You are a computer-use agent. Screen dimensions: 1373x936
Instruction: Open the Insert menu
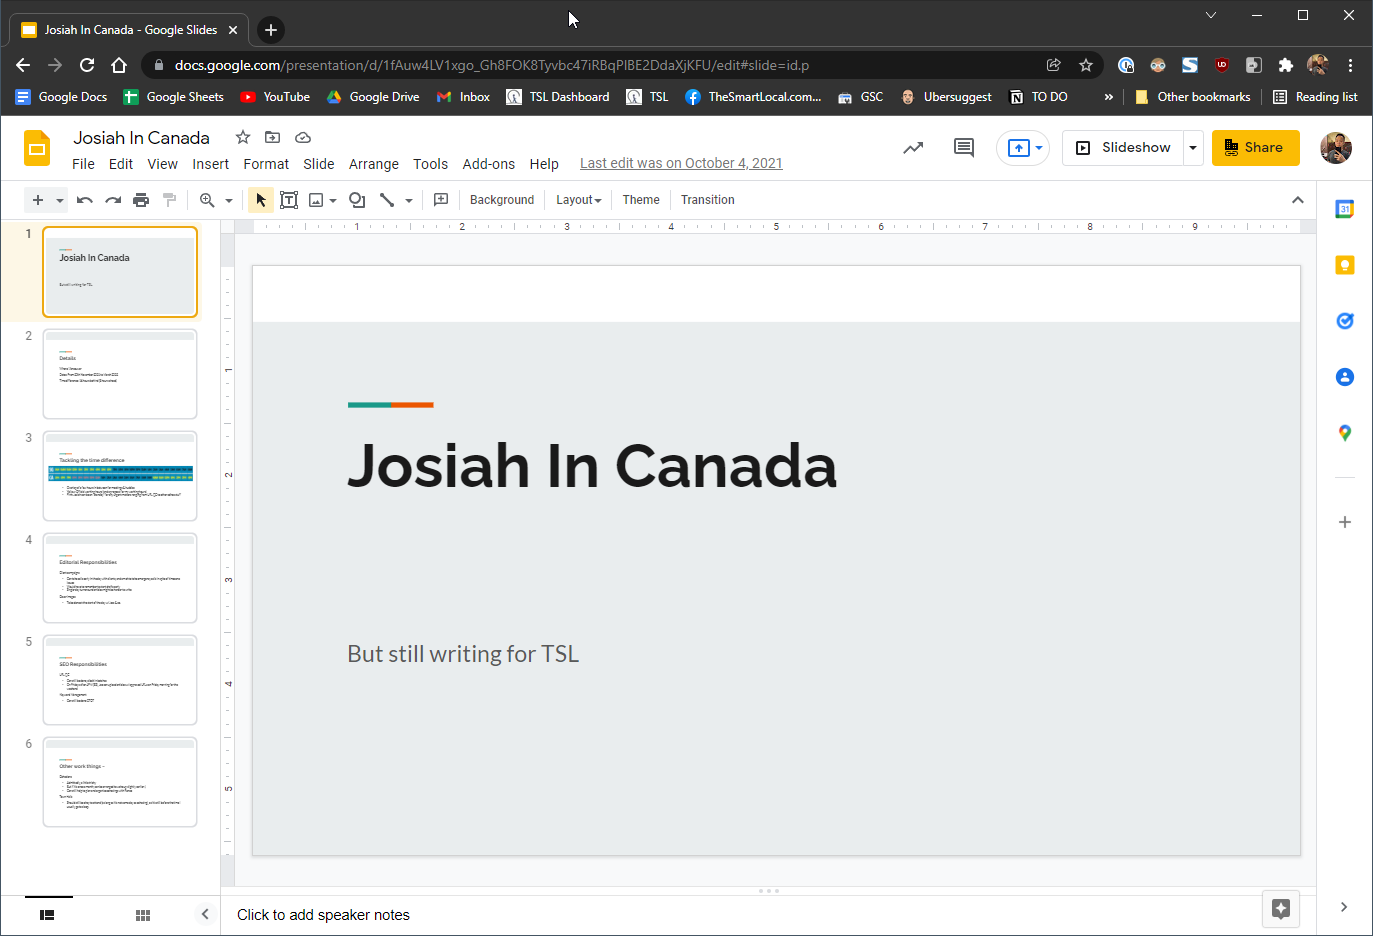click(210, 164)
